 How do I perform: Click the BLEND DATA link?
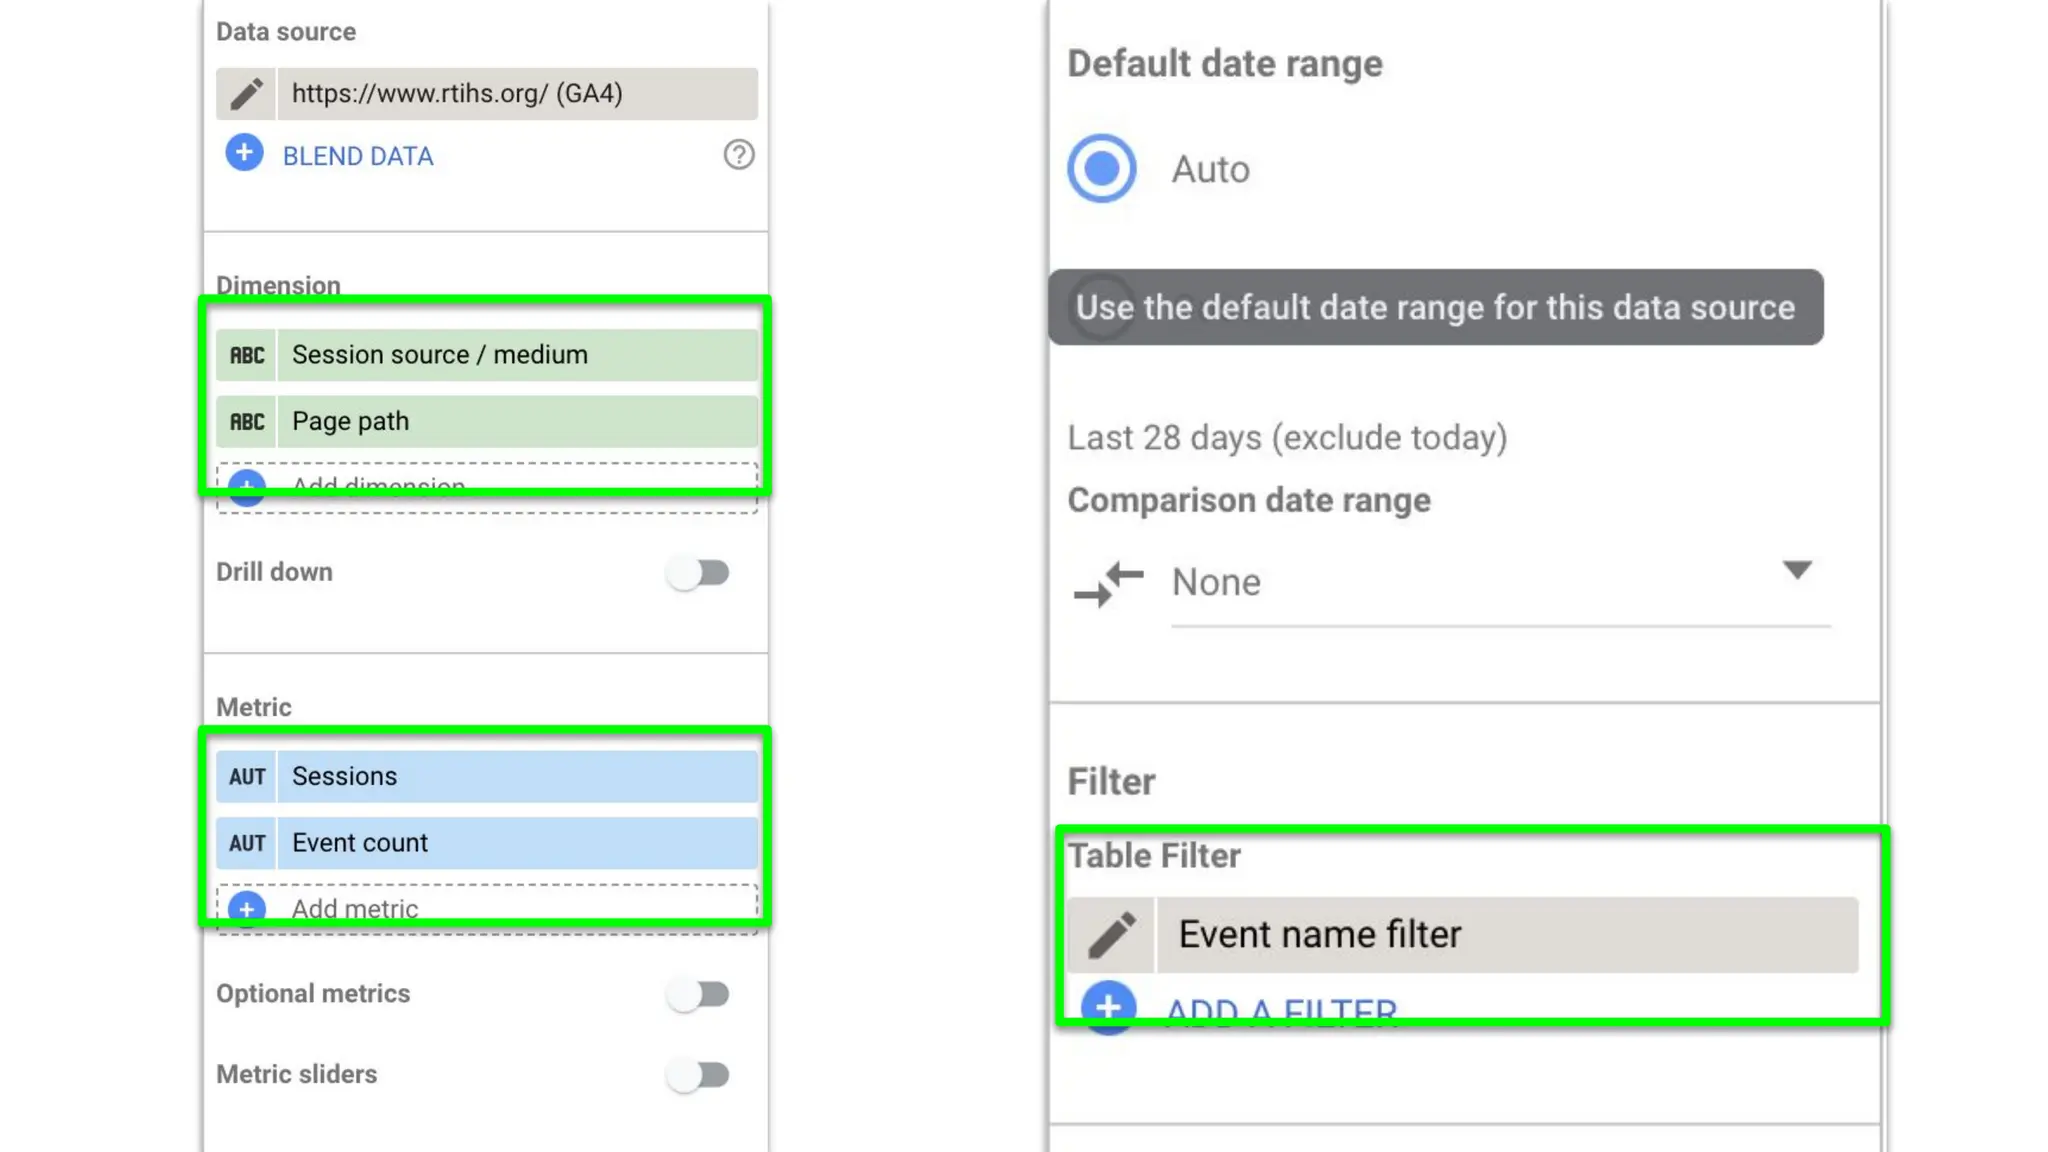click(358, 157)
